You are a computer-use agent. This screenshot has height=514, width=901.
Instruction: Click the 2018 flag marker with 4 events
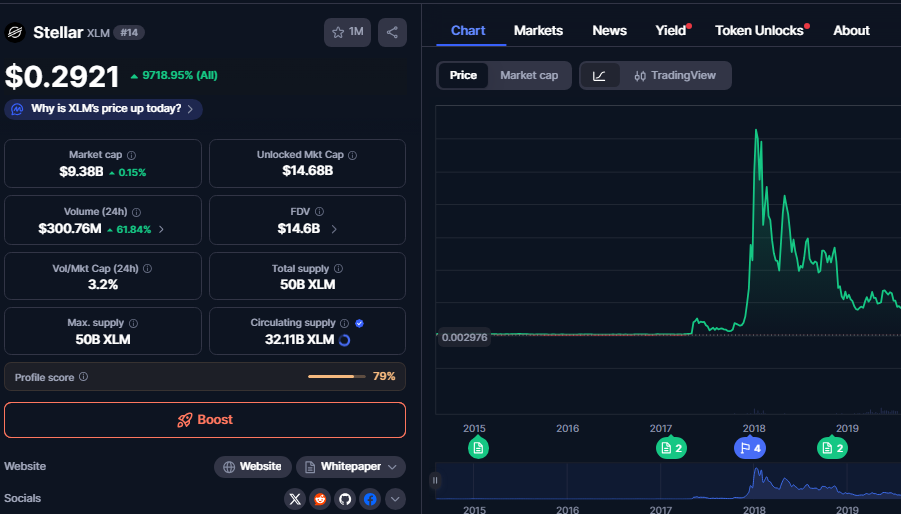pyautogui.click(x=750, y=448)
